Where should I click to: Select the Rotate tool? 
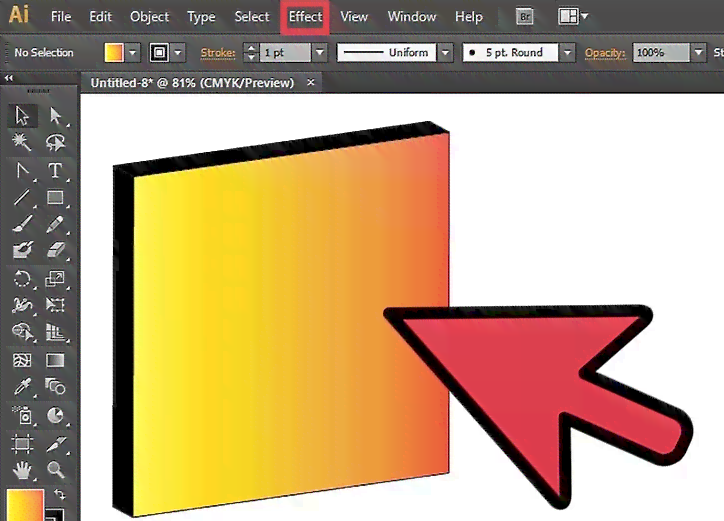tap(22, 279)
